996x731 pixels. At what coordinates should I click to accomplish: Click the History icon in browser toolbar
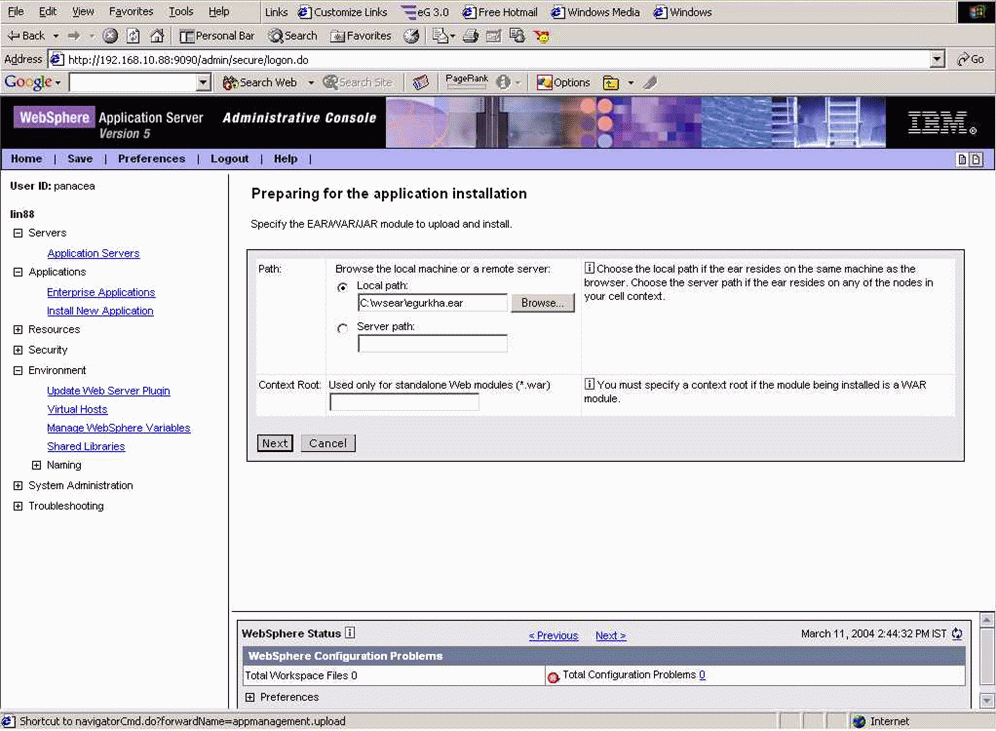(x=412, y=36)
